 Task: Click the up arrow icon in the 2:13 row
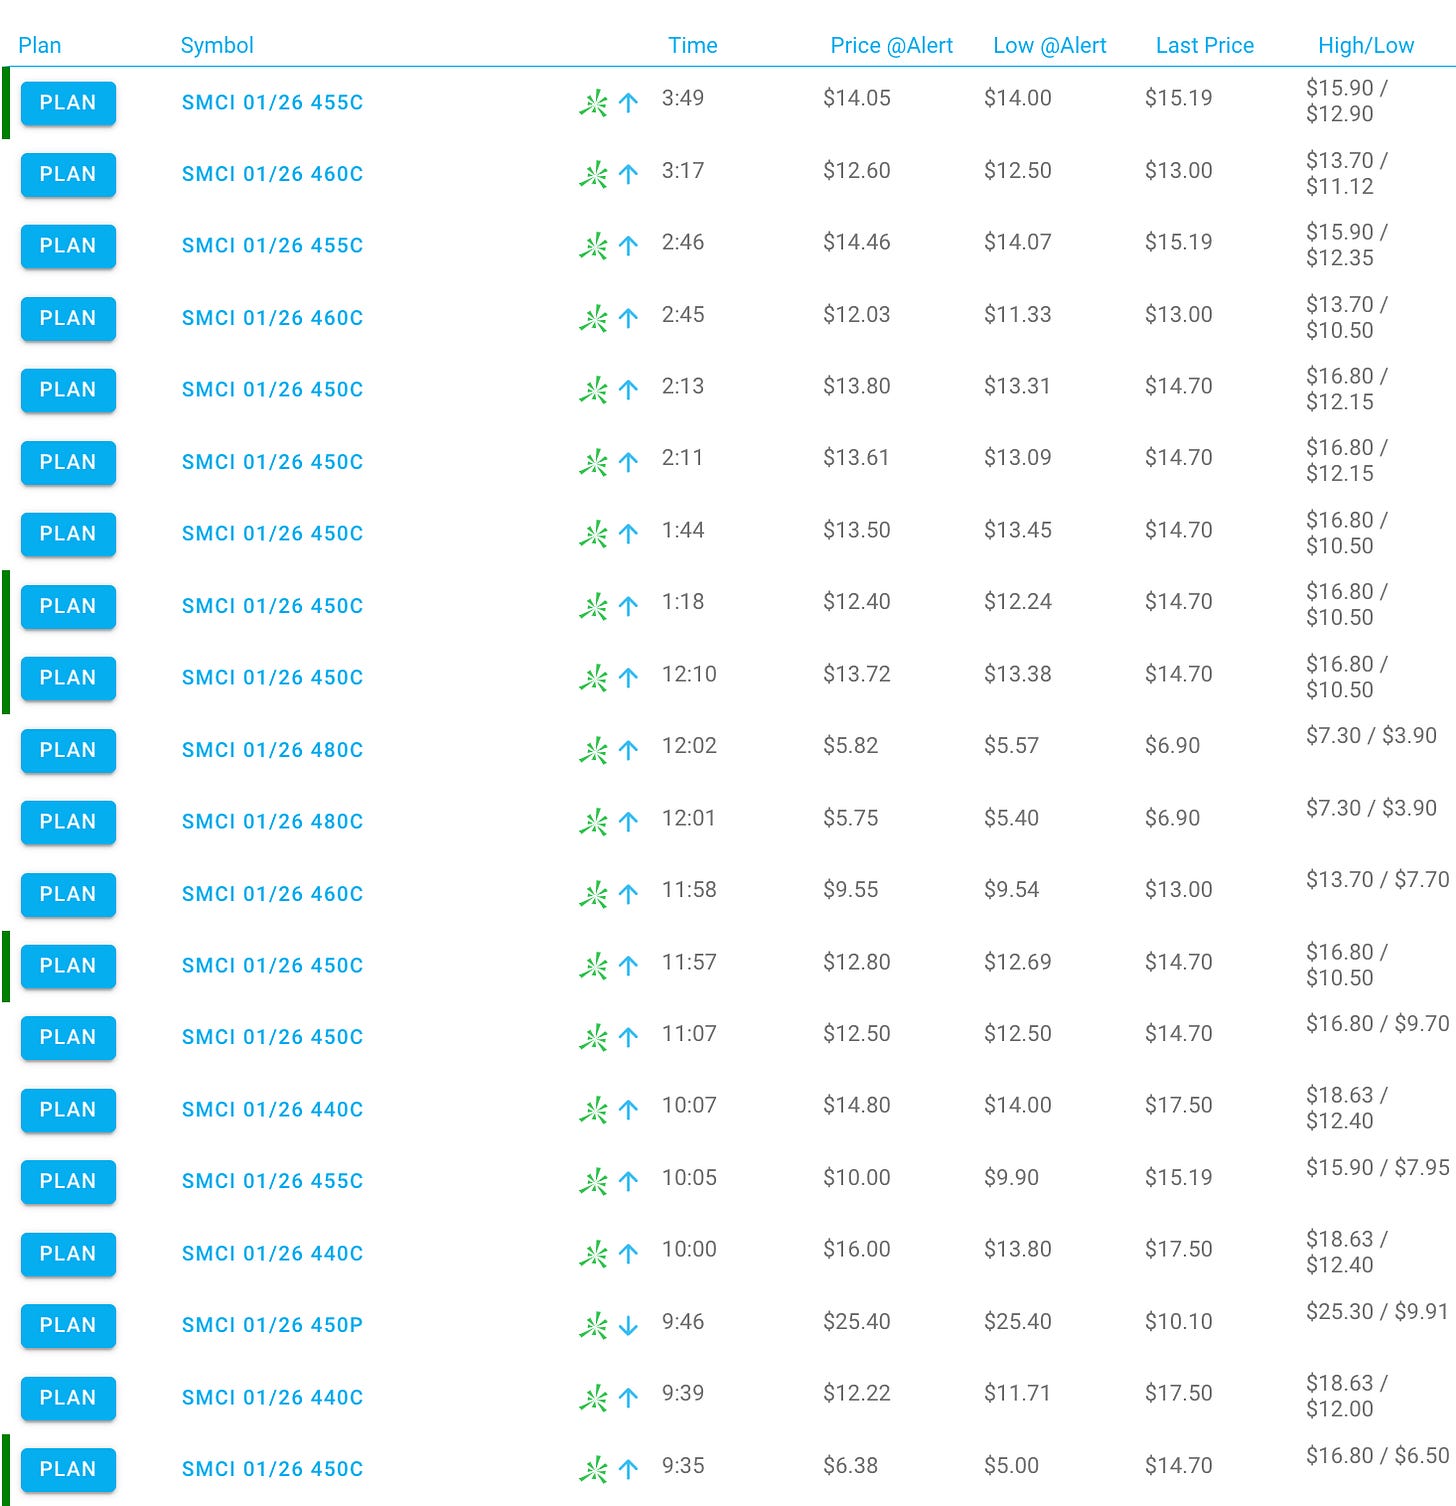628,390
